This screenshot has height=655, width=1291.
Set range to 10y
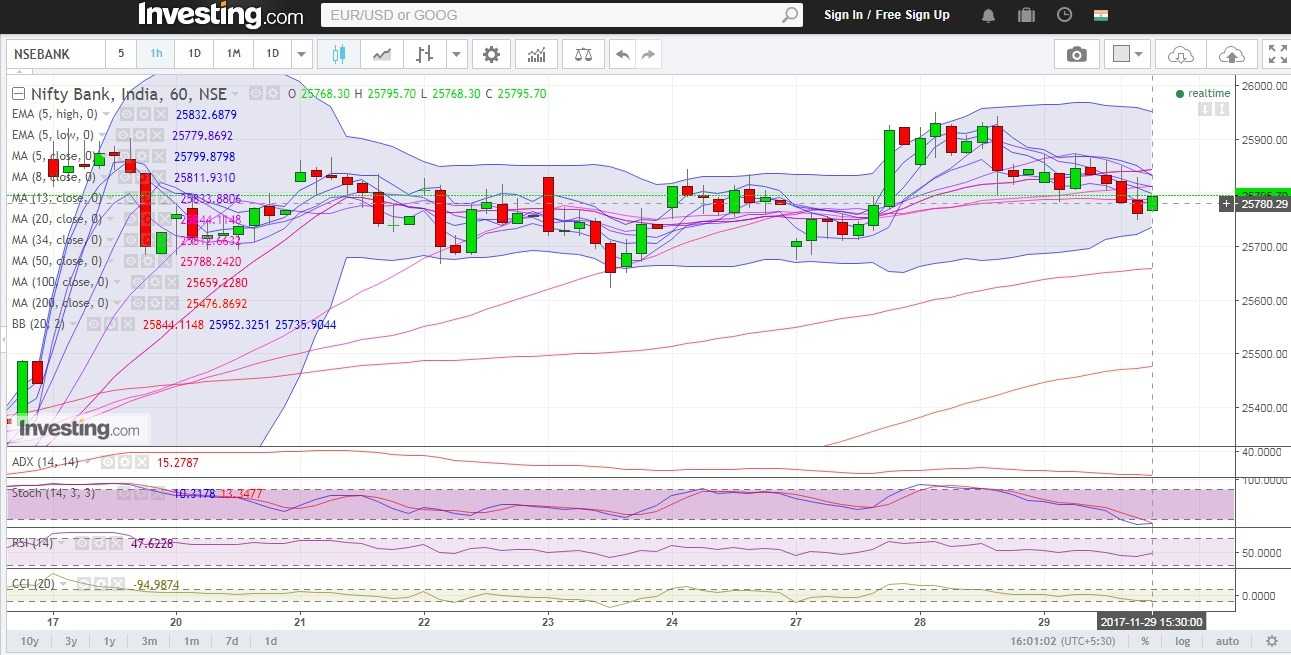tap(30, 641)
